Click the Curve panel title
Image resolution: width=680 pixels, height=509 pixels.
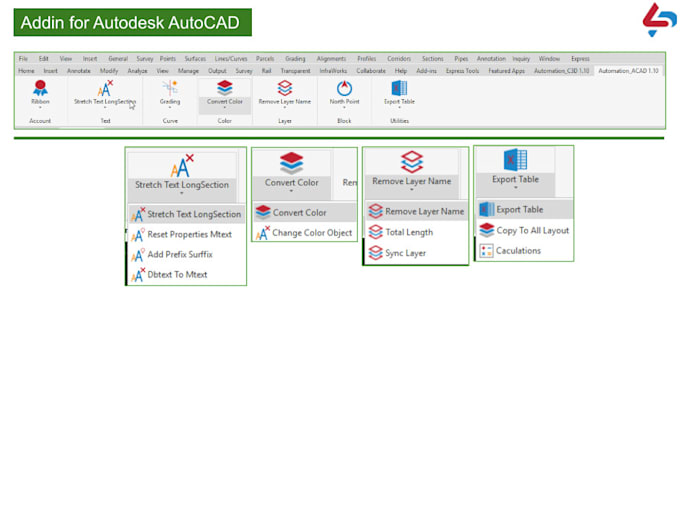coord(170,121)
